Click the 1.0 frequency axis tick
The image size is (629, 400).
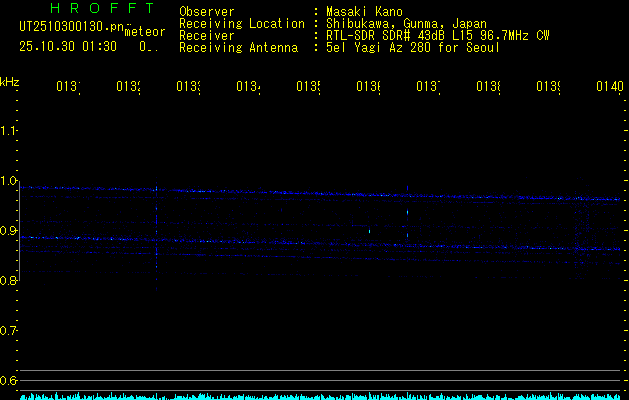tap(9, 181)
